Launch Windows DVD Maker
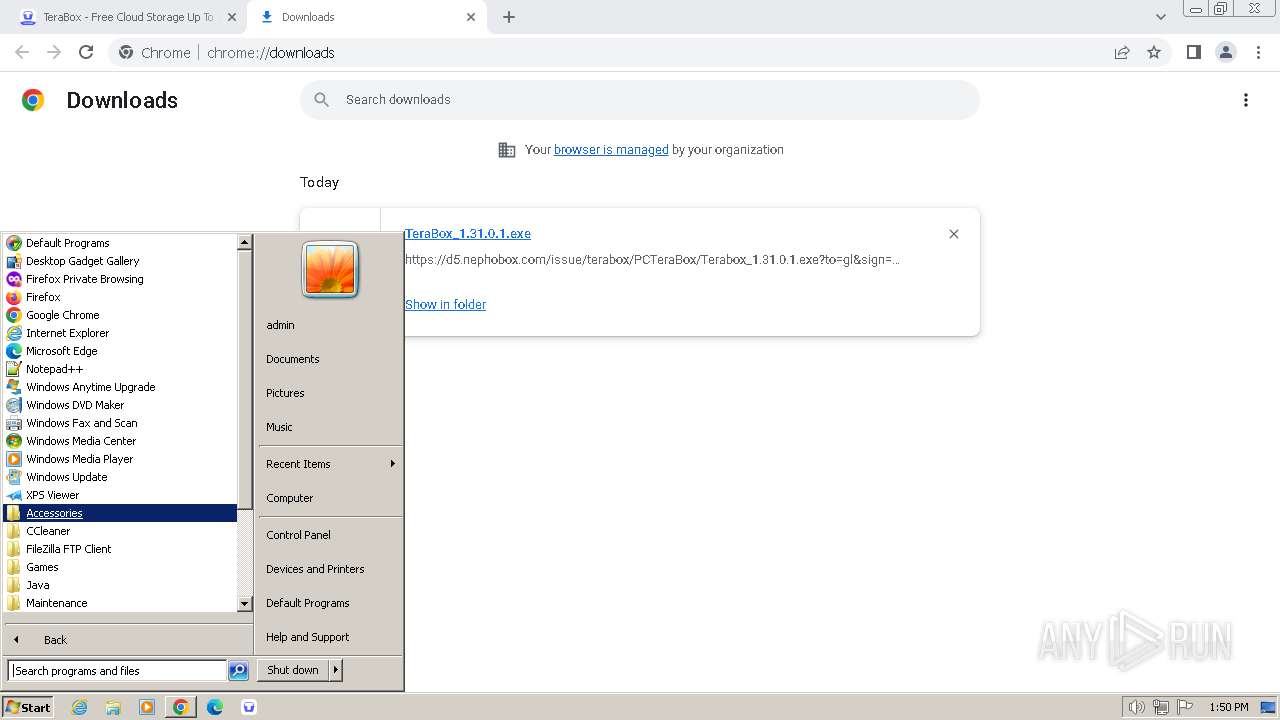This screenshot has height=720, width=1280. (x=120, y=405)
